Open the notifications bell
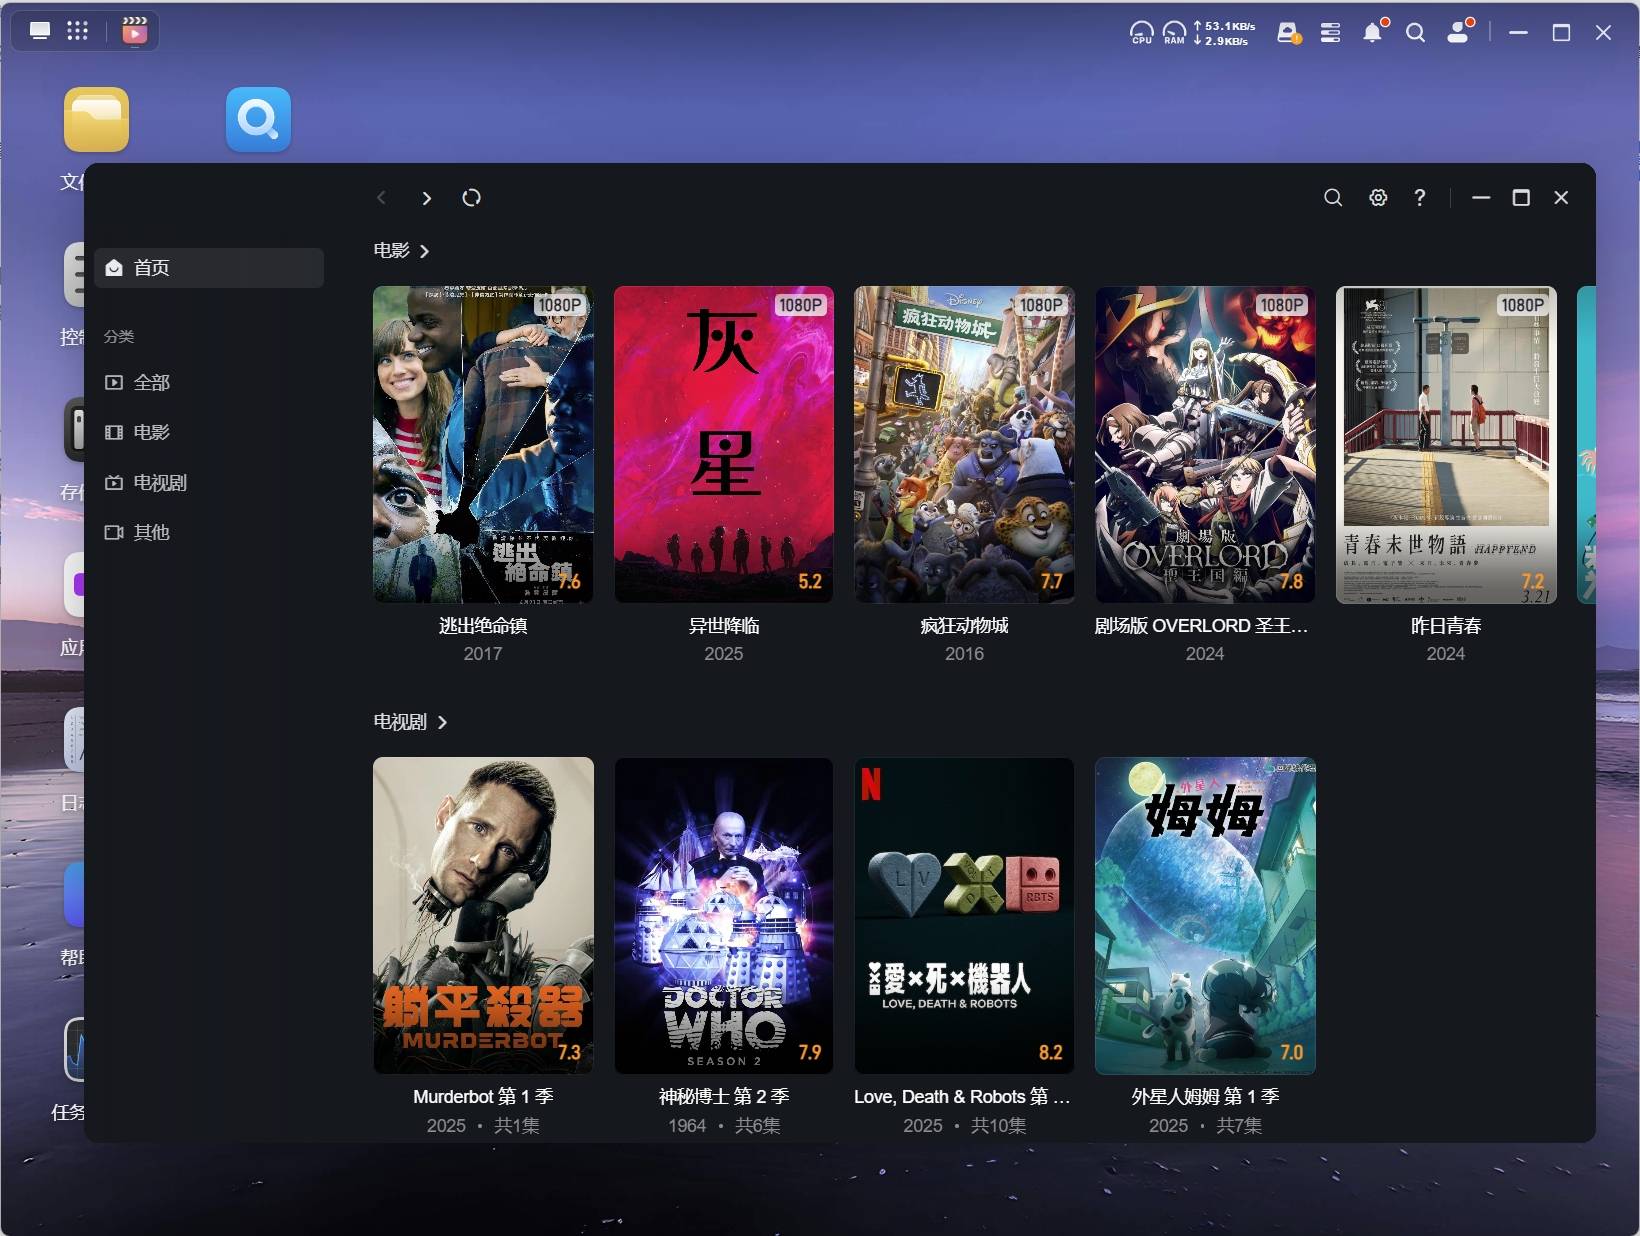 1373,33
